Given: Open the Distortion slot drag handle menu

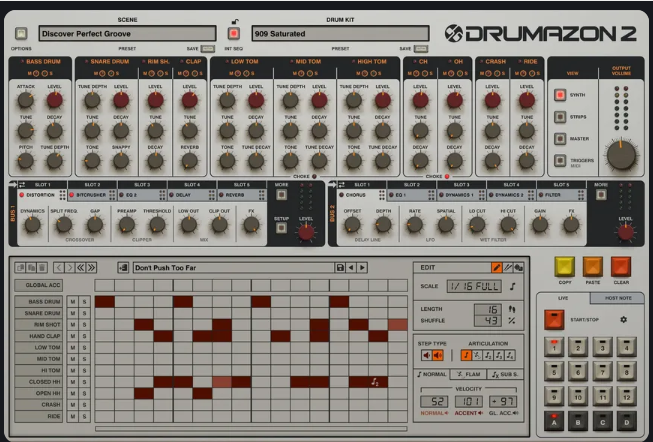Looking at the screenshot, I should [x=62, y=195].
